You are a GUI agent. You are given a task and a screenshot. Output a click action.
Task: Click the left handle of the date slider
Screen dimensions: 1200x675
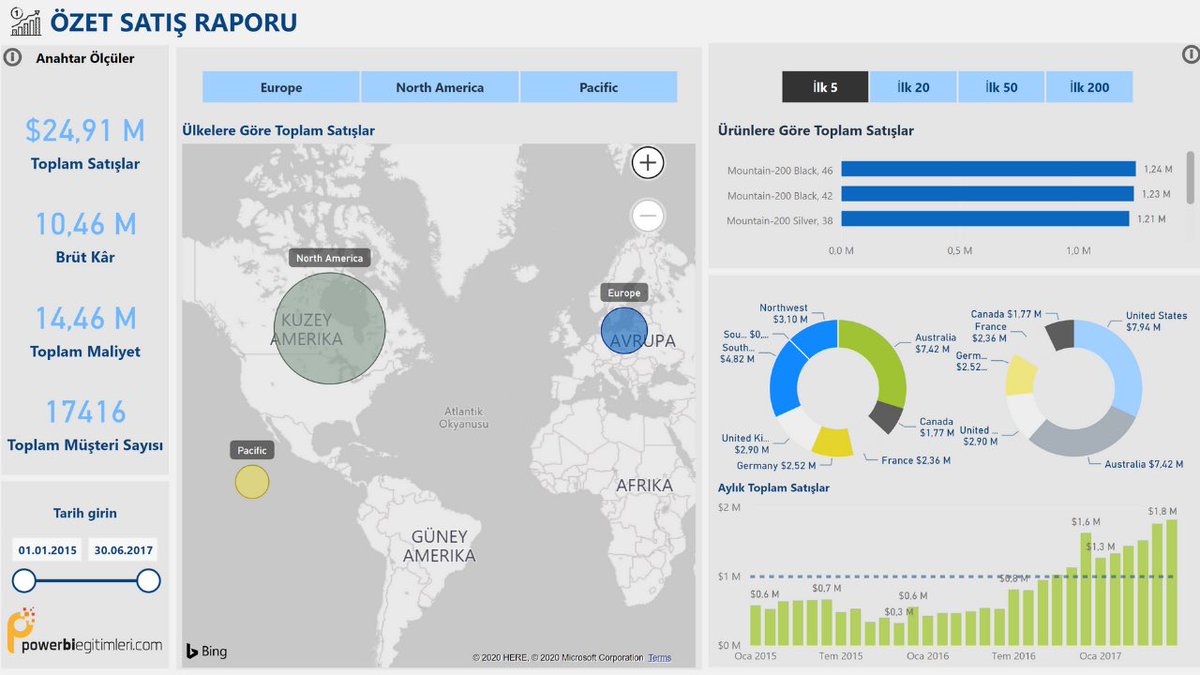(x=24, y=581)
